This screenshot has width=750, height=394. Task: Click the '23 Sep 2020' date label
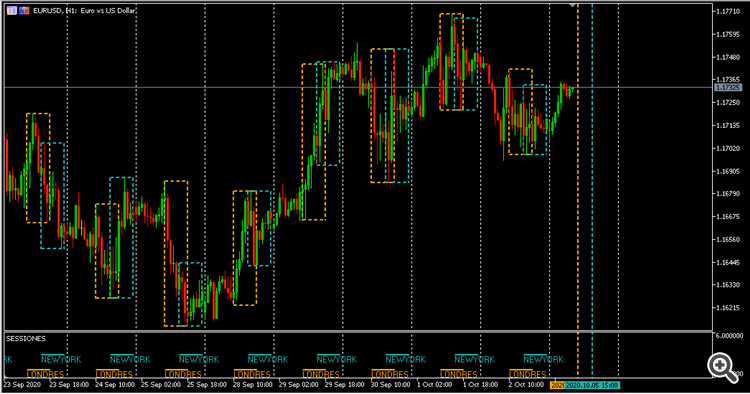[23, 384]
